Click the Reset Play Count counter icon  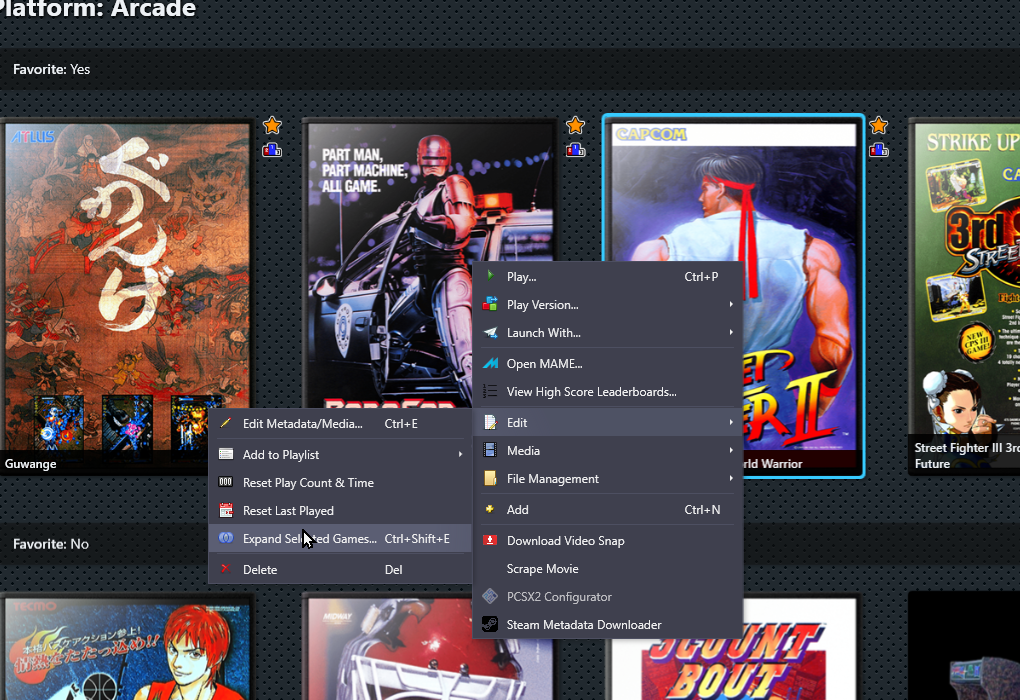[x=226, y=482]
